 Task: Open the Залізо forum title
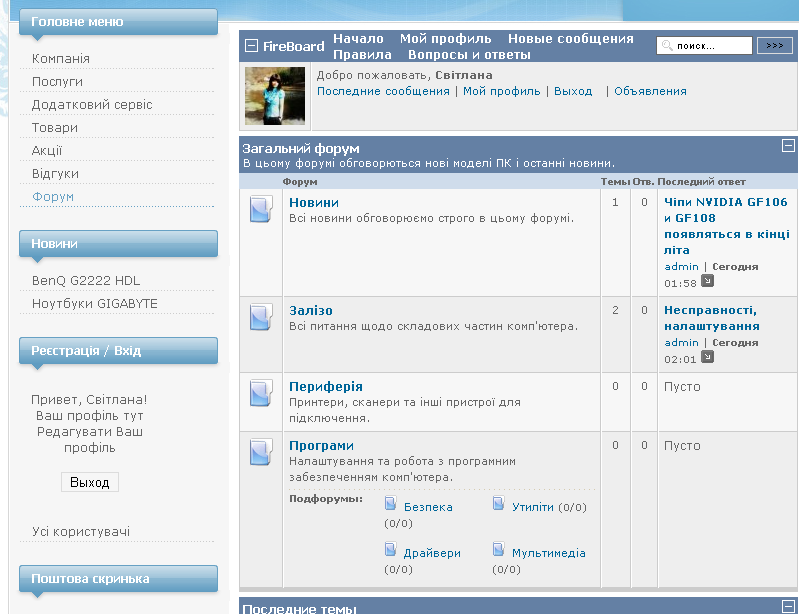311,311
